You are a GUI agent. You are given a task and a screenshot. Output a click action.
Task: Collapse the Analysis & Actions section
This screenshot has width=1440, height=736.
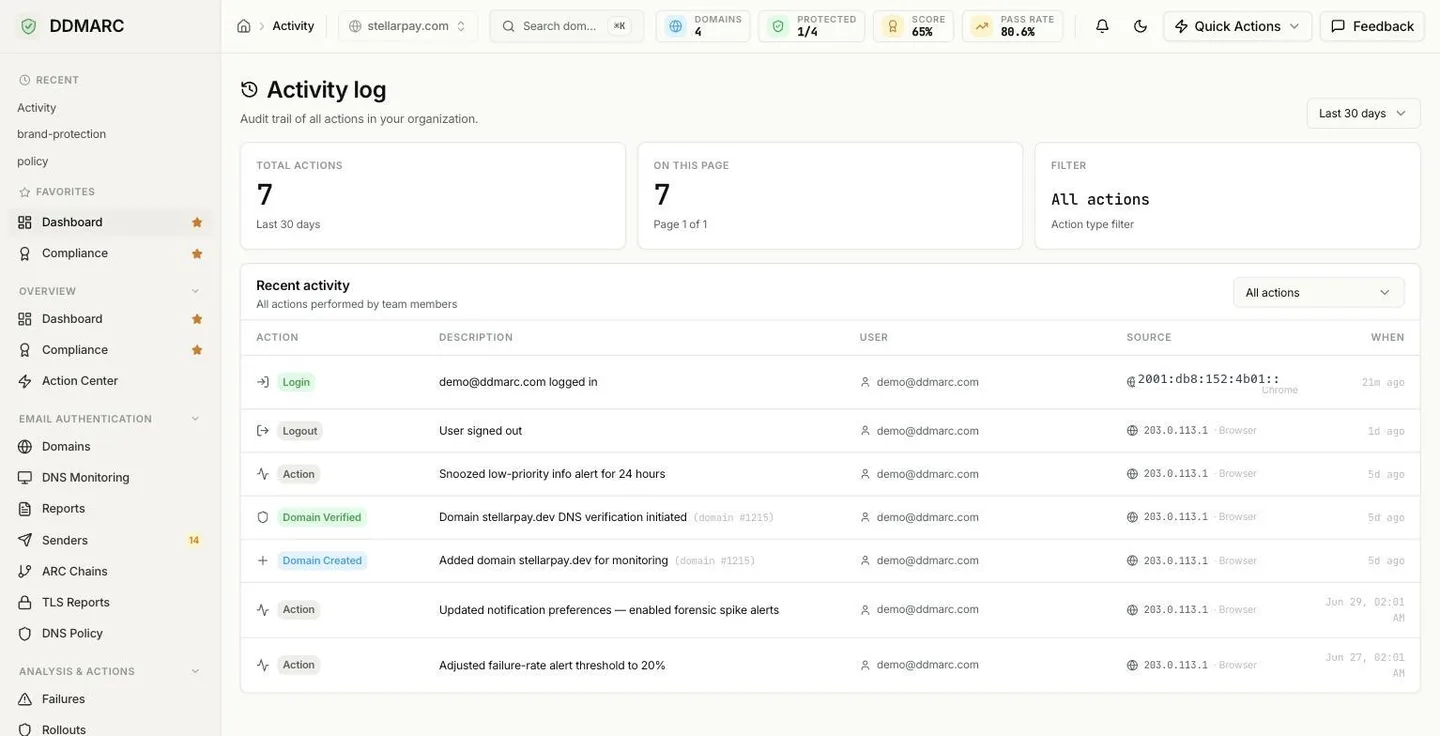pos(195,671)
